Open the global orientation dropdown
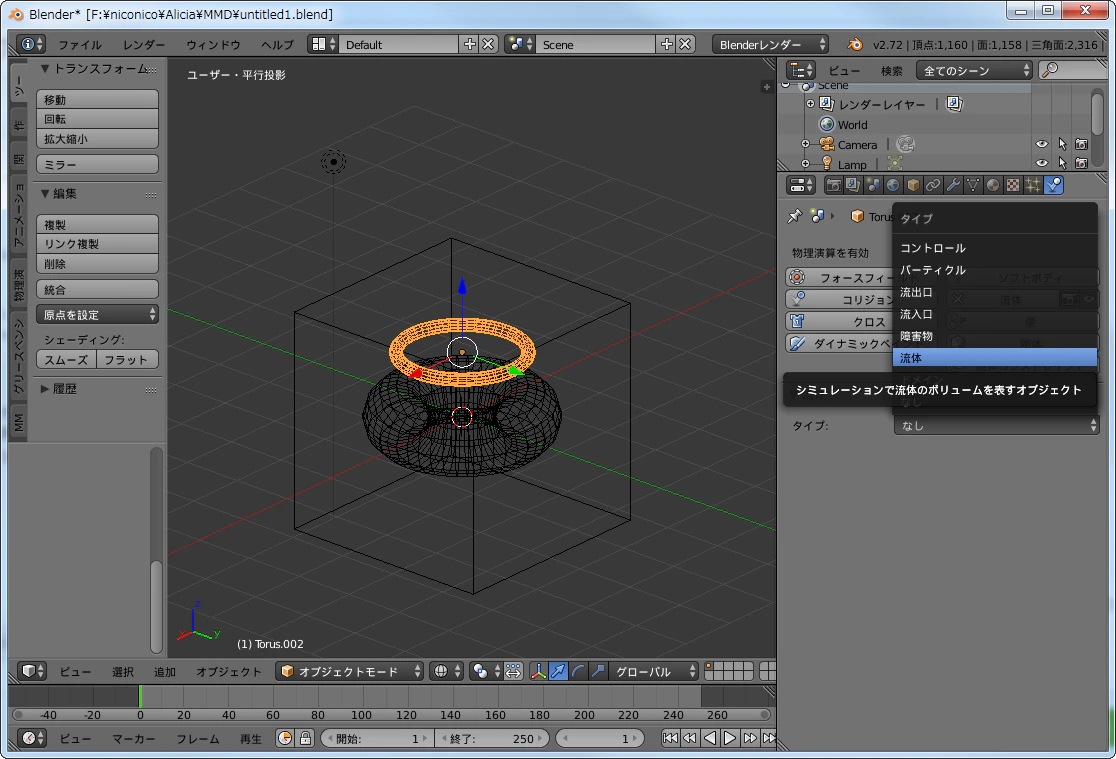1116x759 pixels. click(653, 671)
